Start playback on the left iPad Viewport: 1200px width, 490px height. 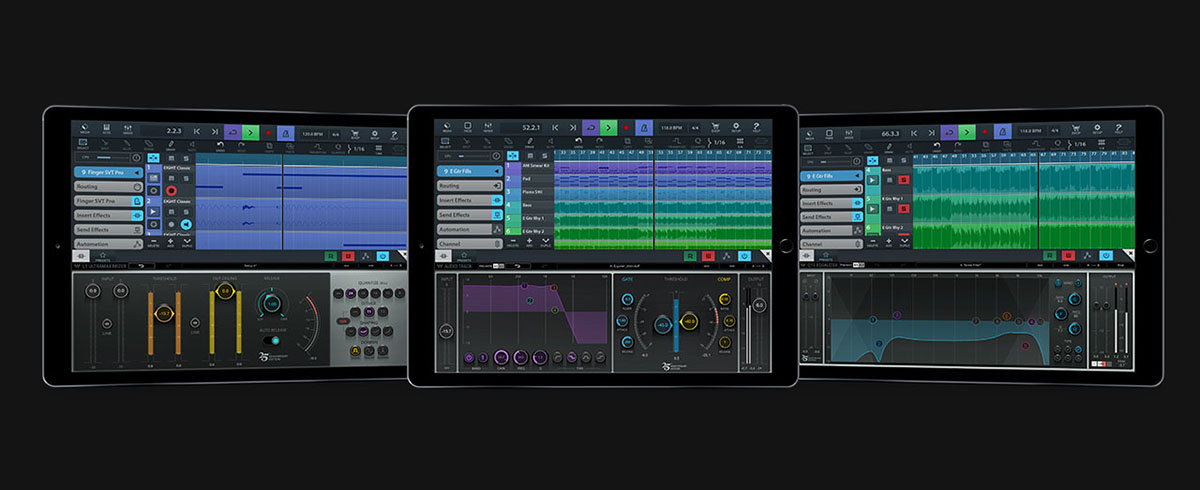coord(250,132)
